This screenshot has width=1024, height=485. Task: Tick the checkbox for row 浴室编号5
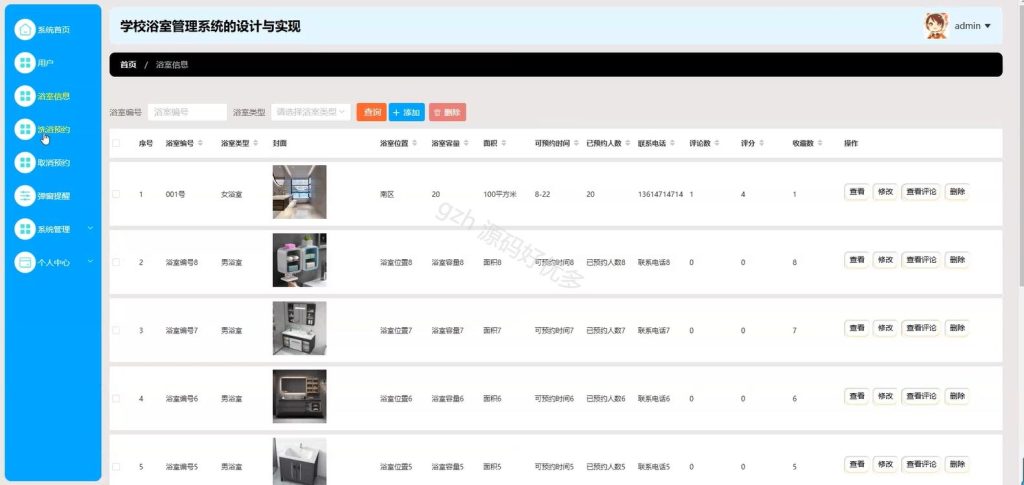(116, 467)
